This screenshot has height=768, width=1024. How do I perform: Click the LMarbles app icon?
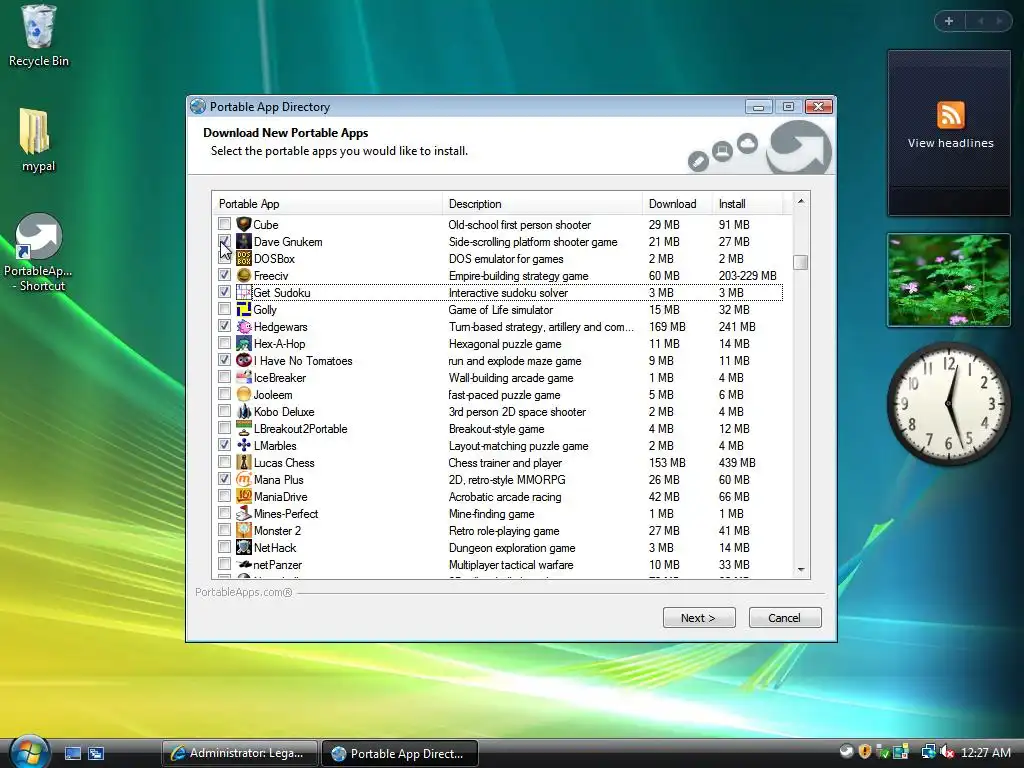pos(244,445)
